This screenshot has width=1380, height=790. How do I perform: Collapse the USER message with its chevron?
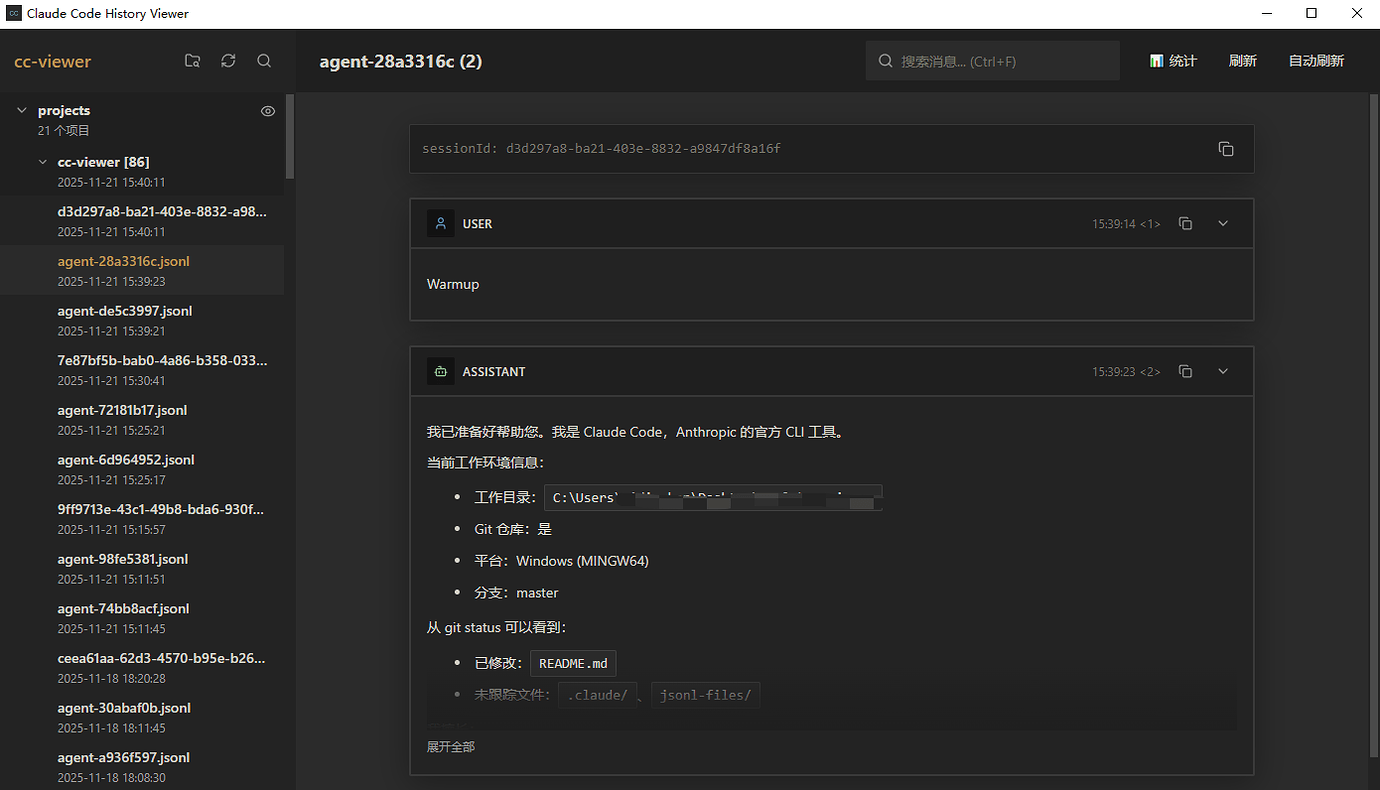pos(1223,224)
